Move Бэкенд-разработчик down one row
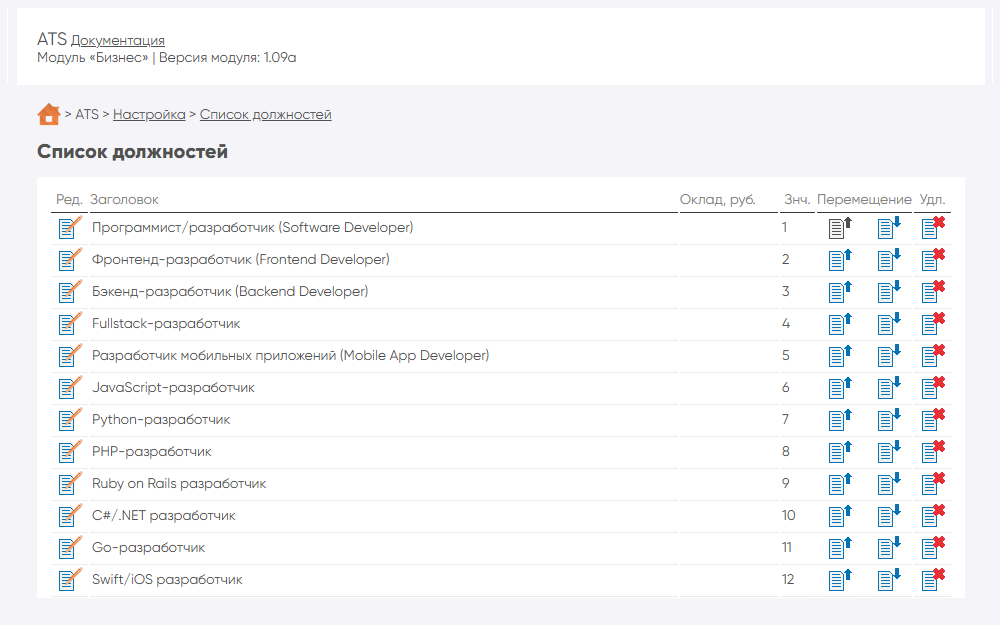This screenshot has height=625, width=1000. (888, 292)
